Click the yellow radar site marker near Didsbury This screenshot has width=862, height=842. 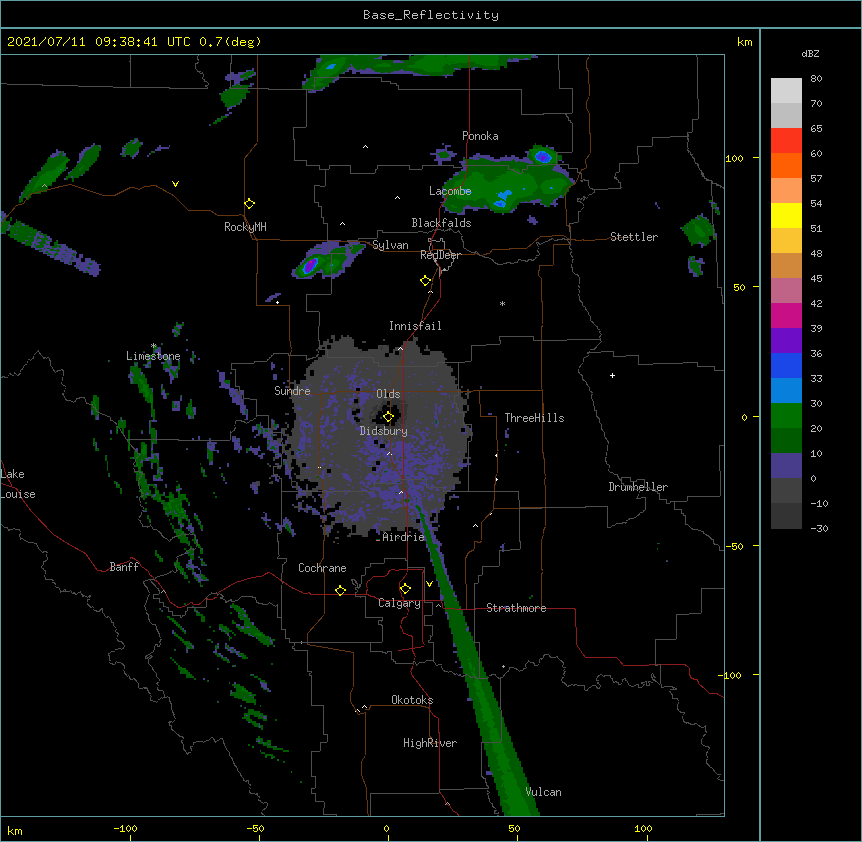(388, 417)
